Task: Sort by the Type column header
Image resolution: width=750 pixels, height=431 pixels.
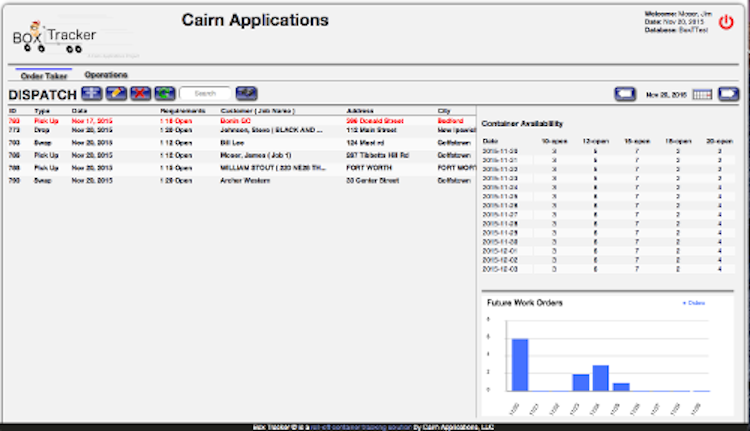Action: click(x=42, y=111)
